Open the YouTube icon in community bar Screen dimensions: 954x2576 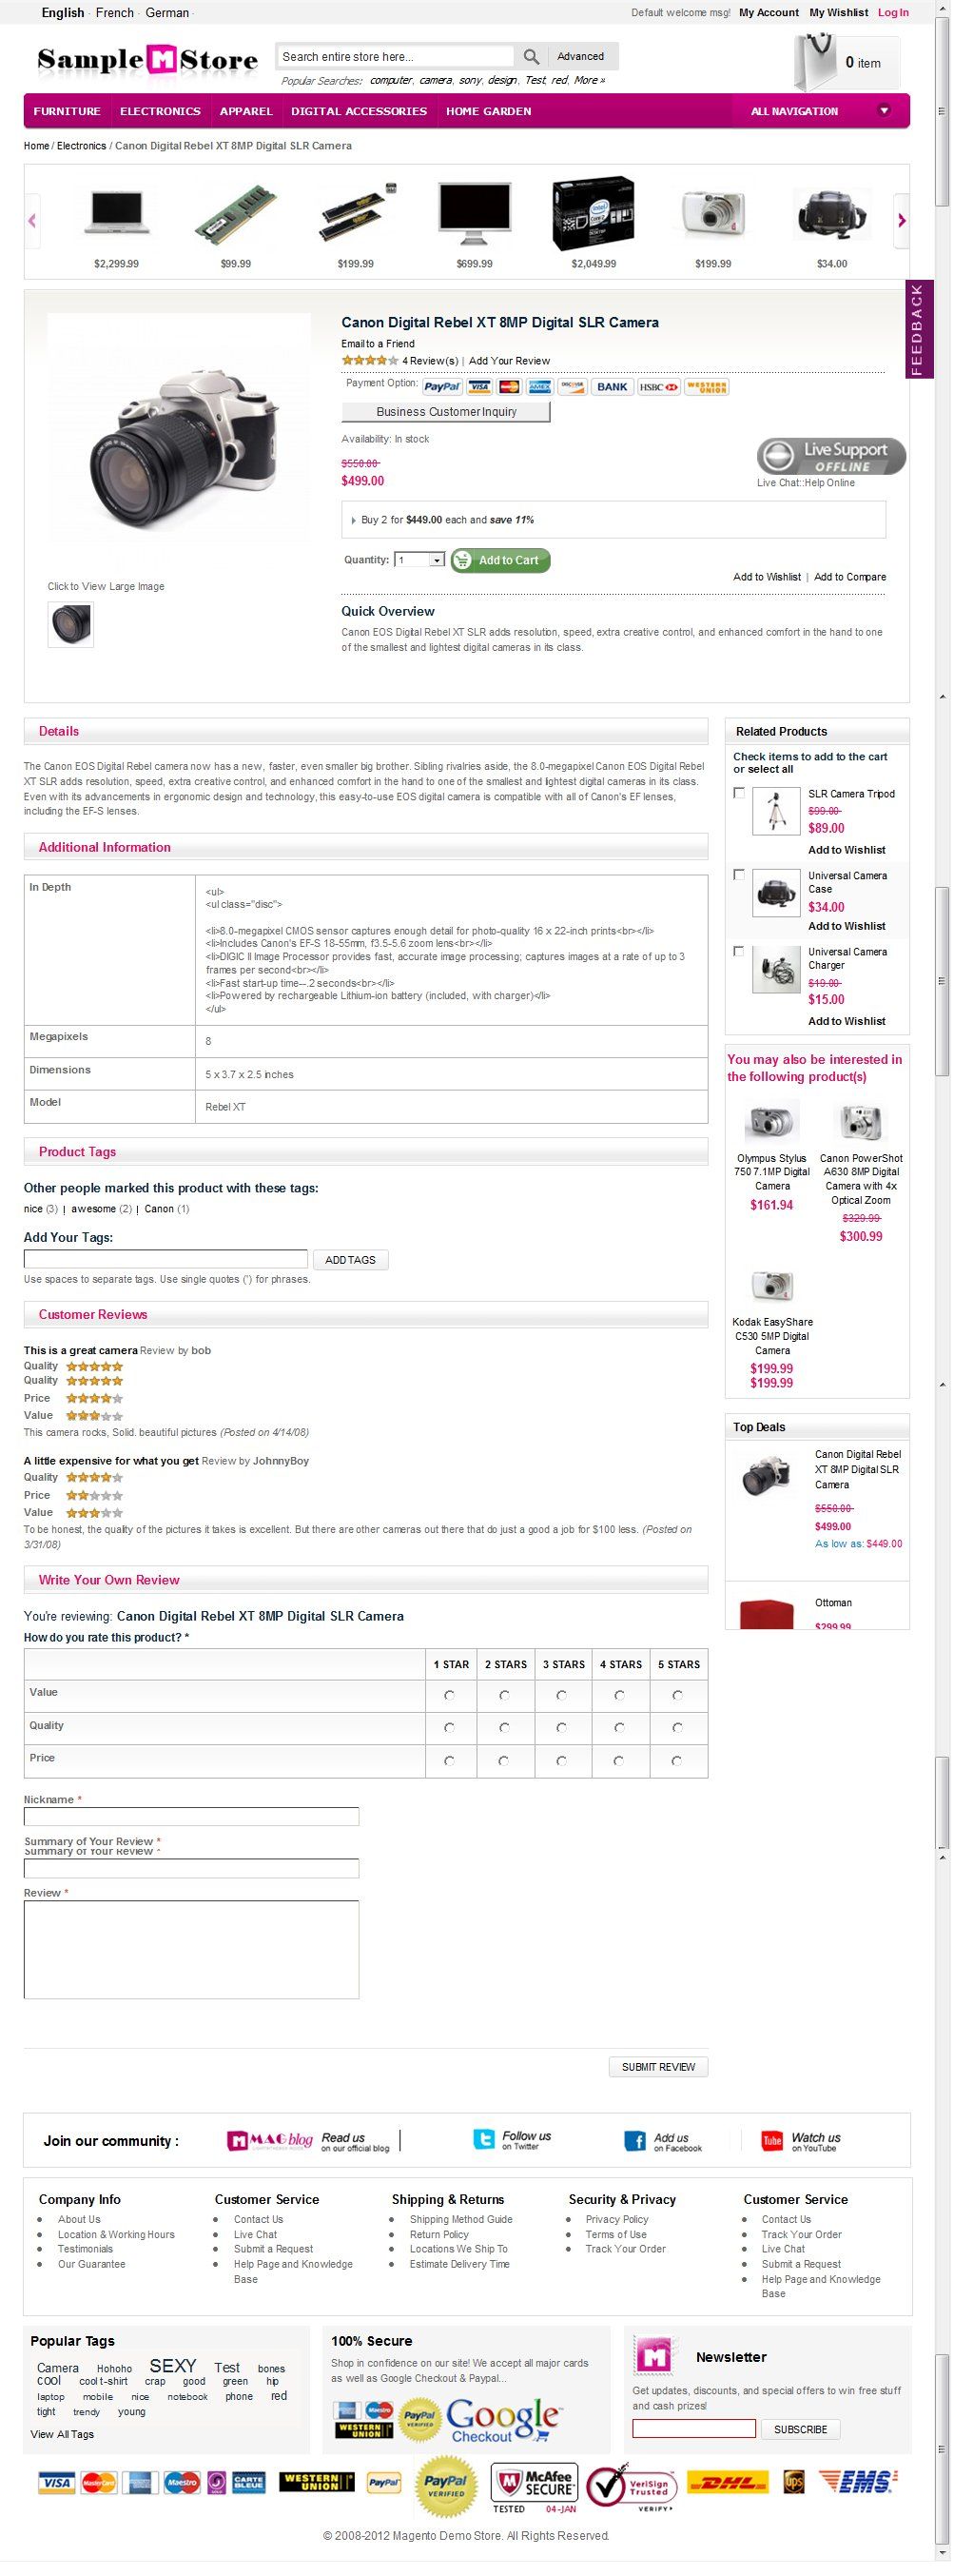[772, 2140]
